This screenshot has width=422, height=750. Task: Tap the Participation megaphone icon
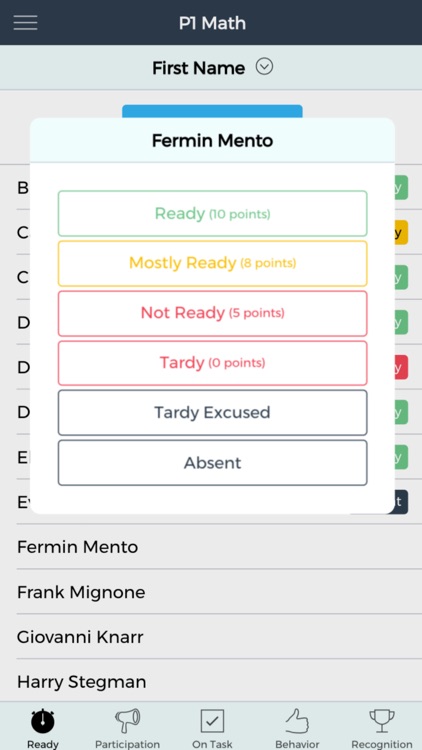tap(127, 721)
